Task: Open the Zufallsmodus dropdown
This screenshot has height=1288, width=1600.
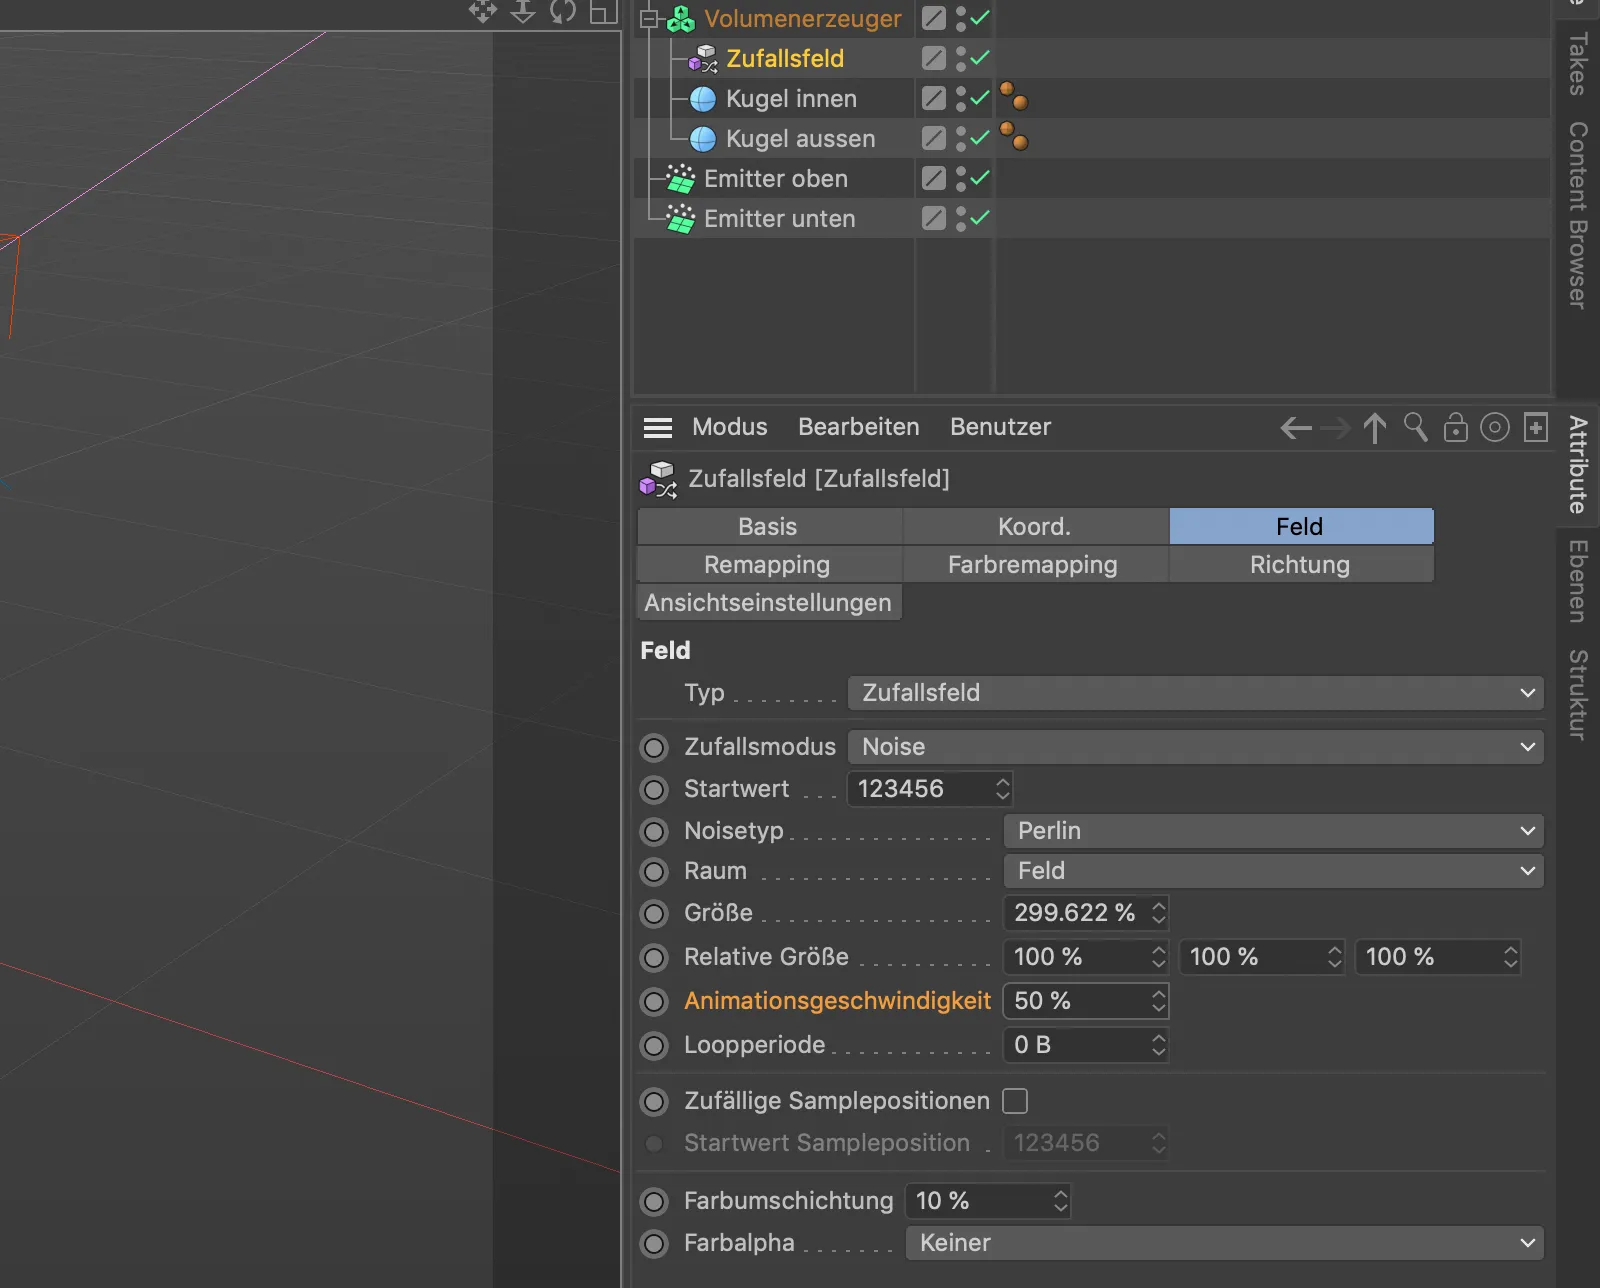Action: coord(1195,747)
